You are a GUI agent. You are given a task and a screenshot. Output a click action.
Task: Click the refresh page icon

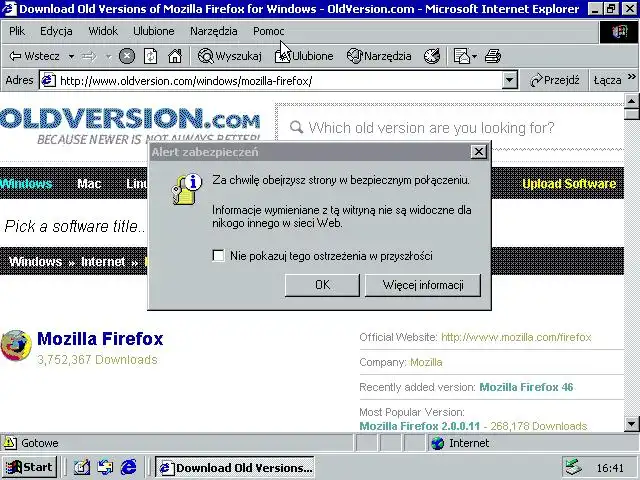[x=151, y=56]
